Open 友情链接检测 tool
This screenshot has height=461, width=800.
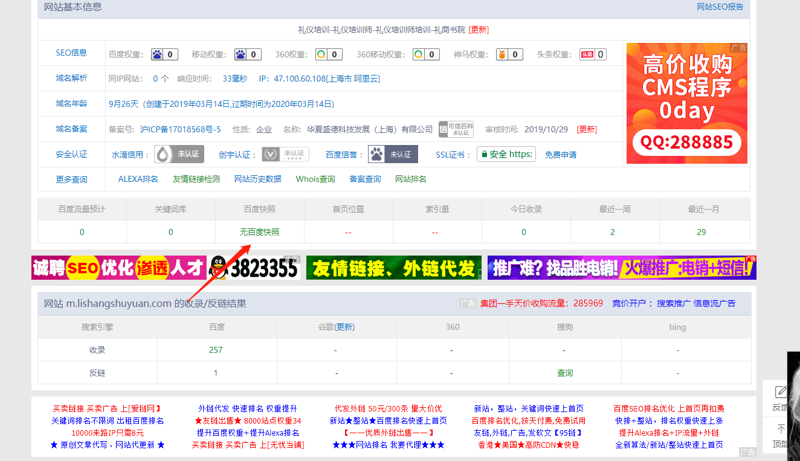[x=196, y=179]
